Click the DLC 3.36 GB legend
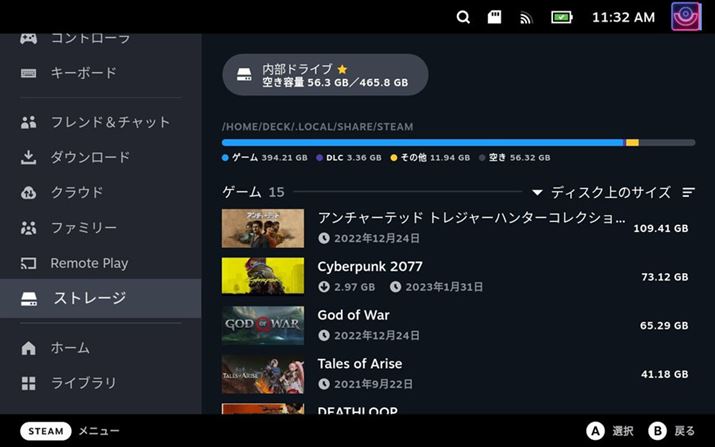Screen dimensions: 715x447 coord(349,158)
